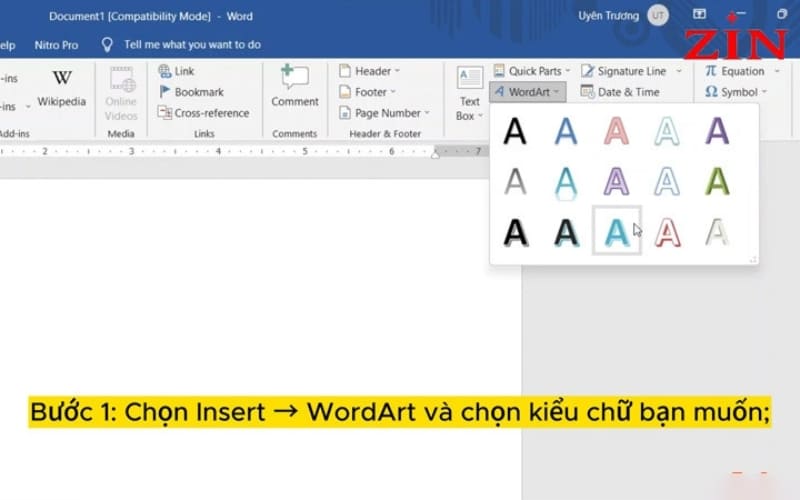
Task: Choose the black fill WordArt style
Action: pyautogui.click(x=515, y=131)
